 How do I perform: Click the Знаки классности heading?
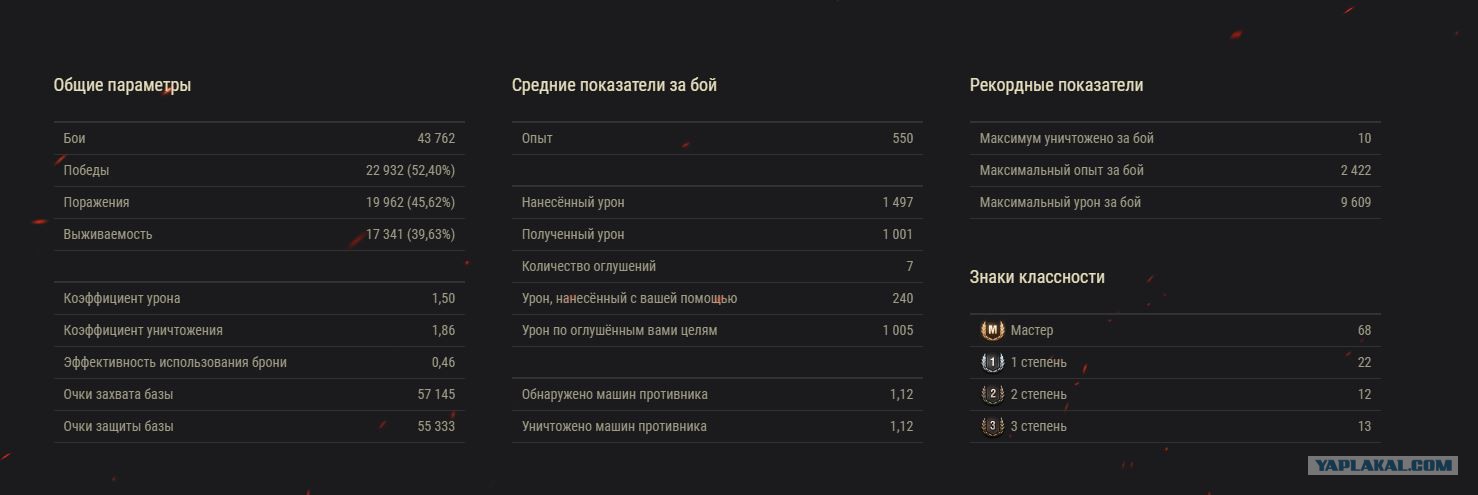tap(1037, 277)
